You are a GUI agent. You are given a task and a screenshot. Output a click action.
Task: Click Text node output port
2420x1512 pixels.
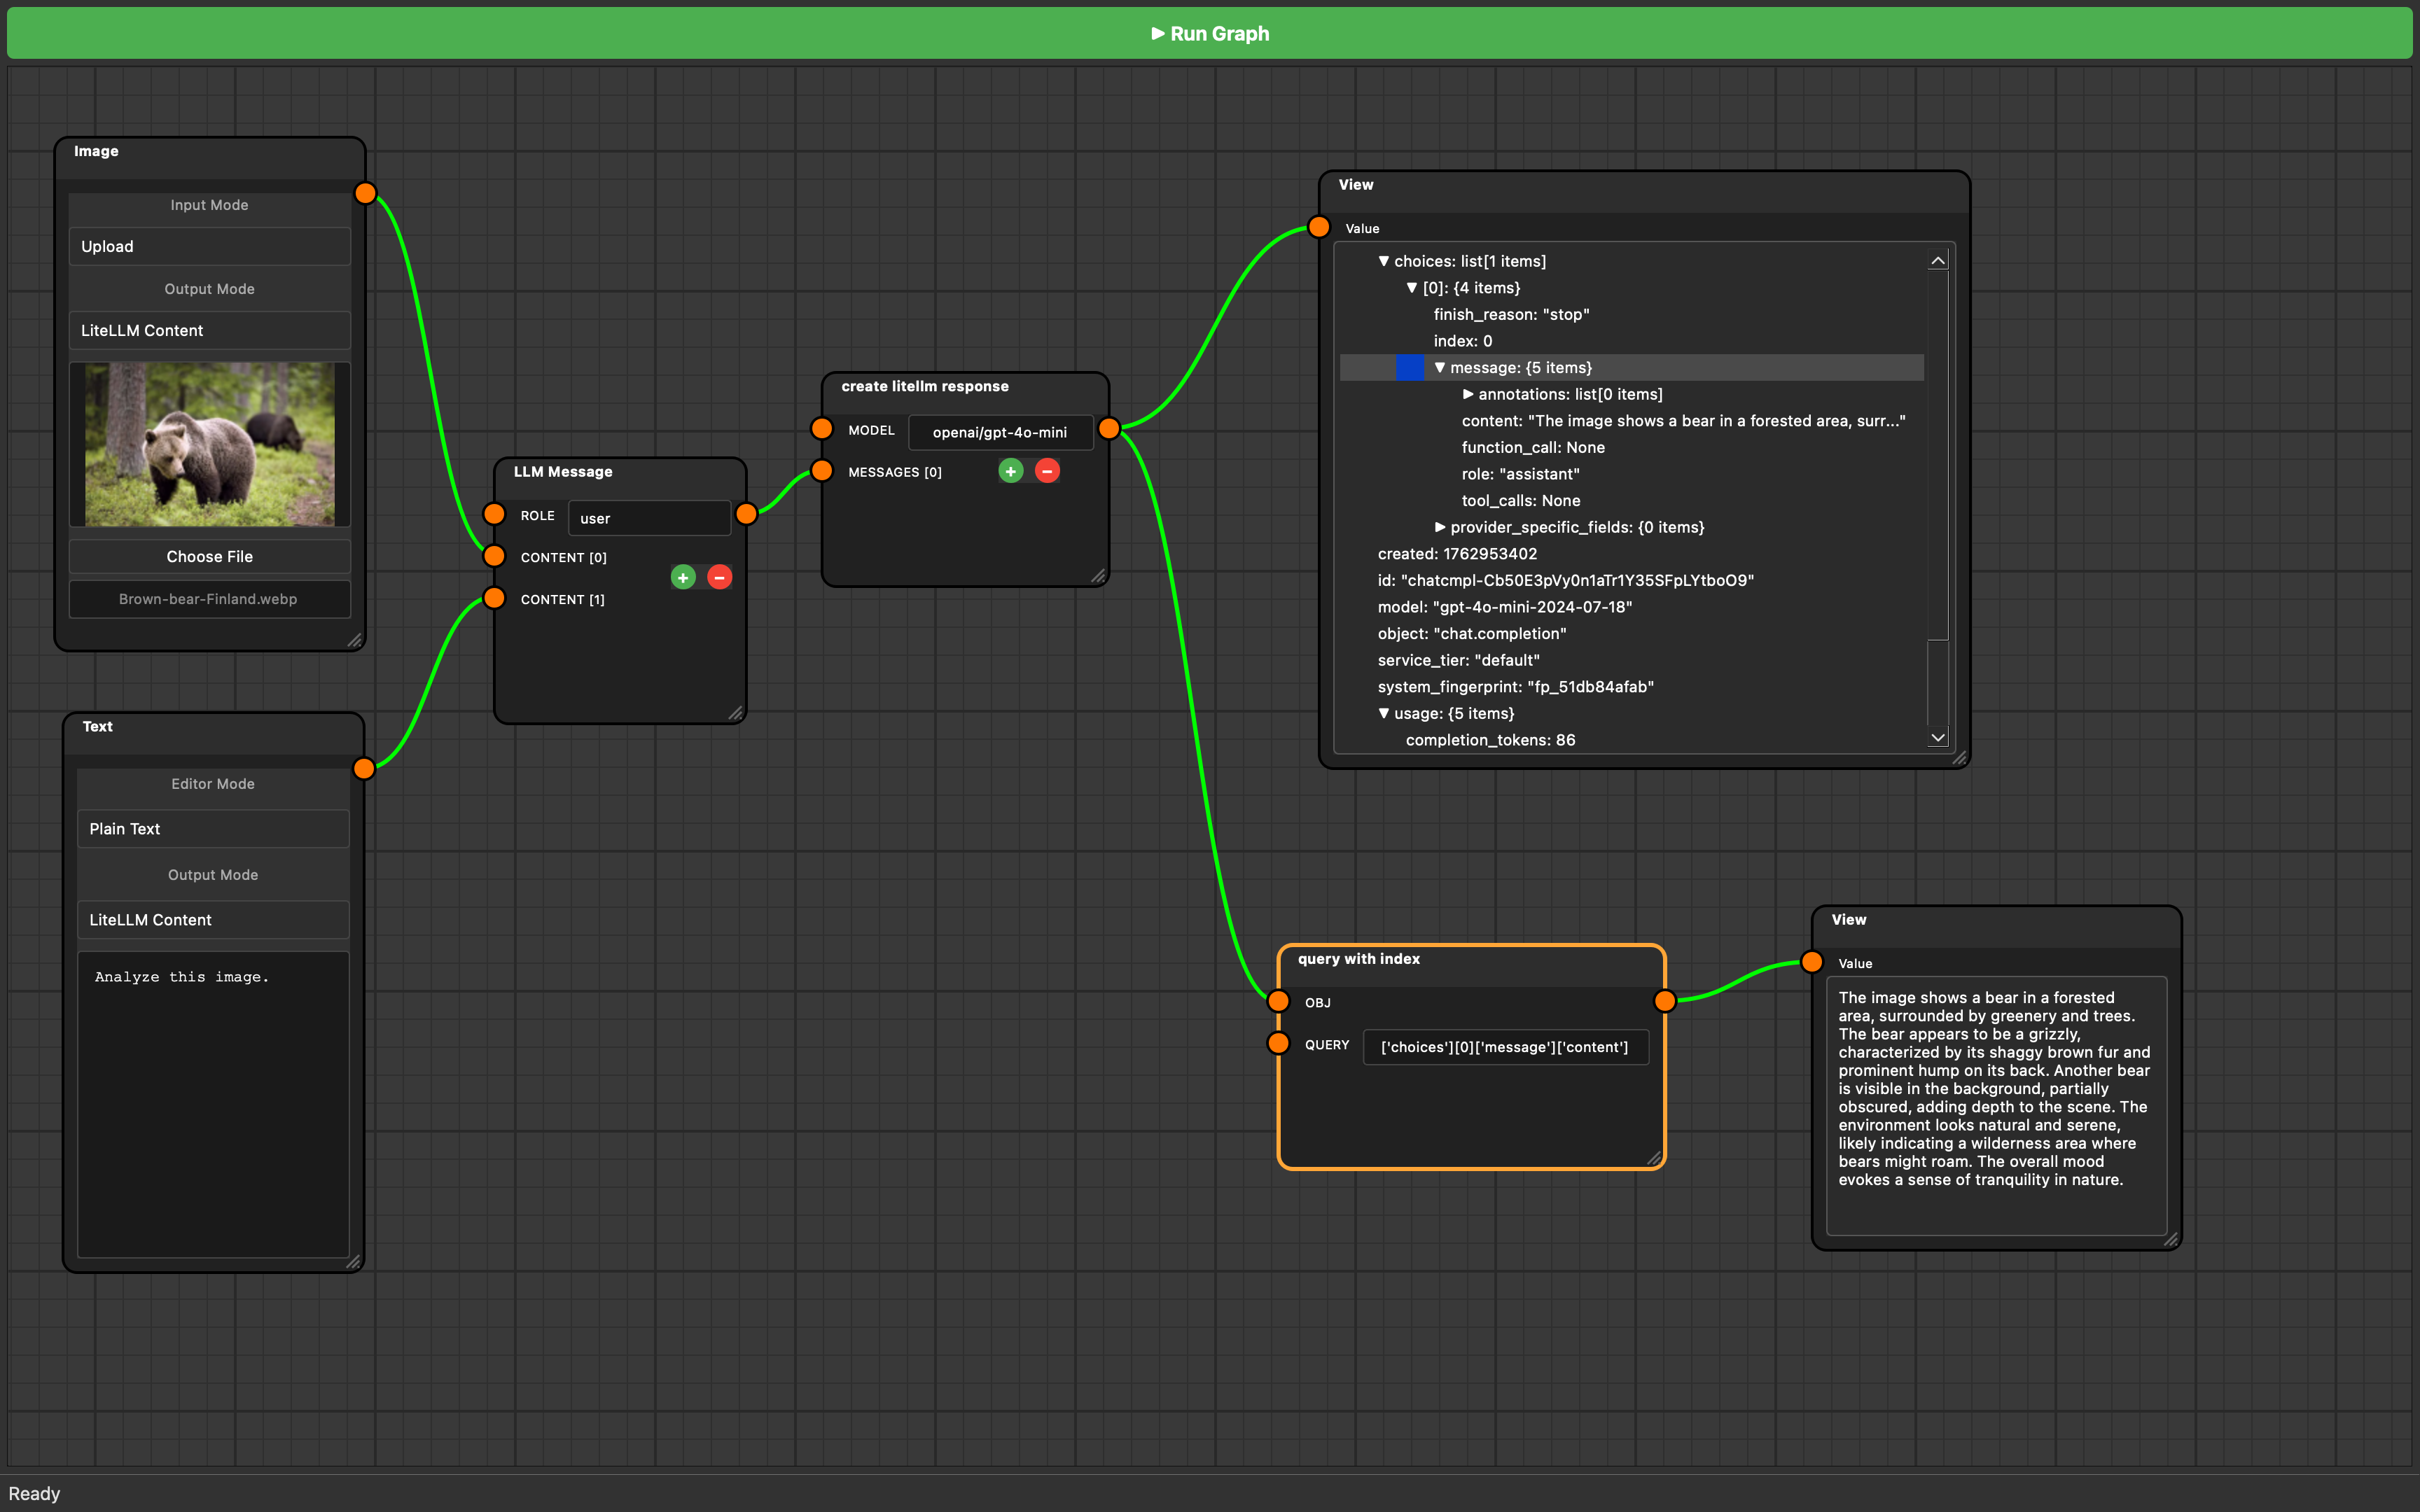pyautogui.click(x=364, y=768)
